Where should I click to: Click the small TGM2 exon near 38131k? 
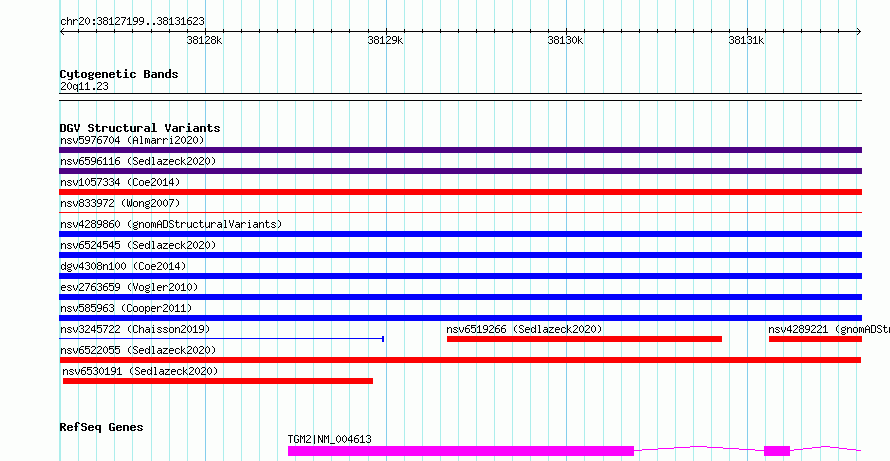pyautogui.click(x=777, y=451)
